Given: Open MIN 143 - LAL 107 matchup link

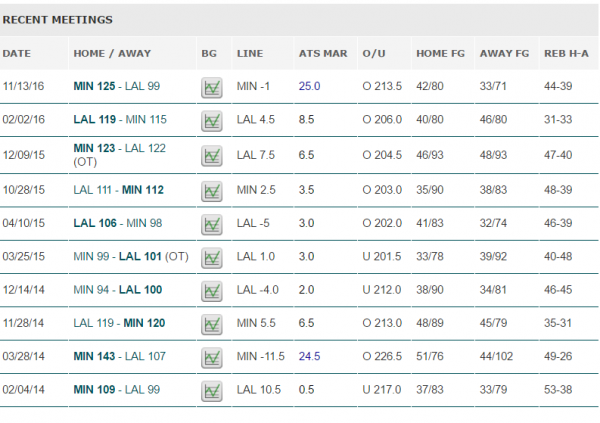Looking at the screenshot, I should (119, 356).
